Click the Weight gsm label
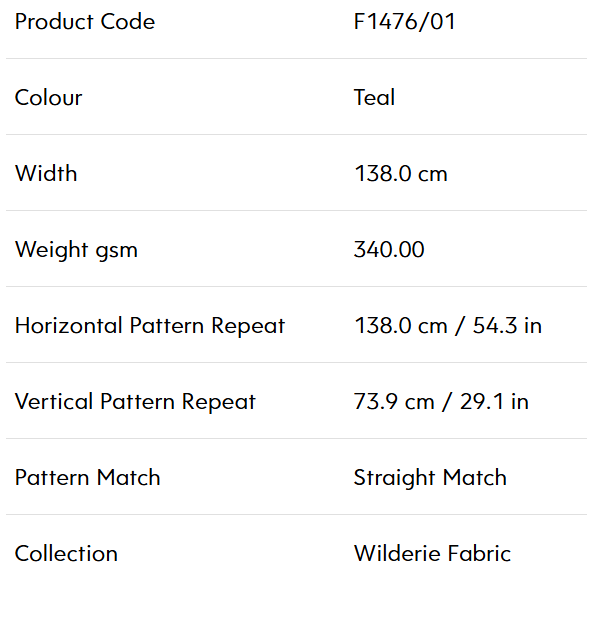The image size is (598, 622). pos(76,250)
